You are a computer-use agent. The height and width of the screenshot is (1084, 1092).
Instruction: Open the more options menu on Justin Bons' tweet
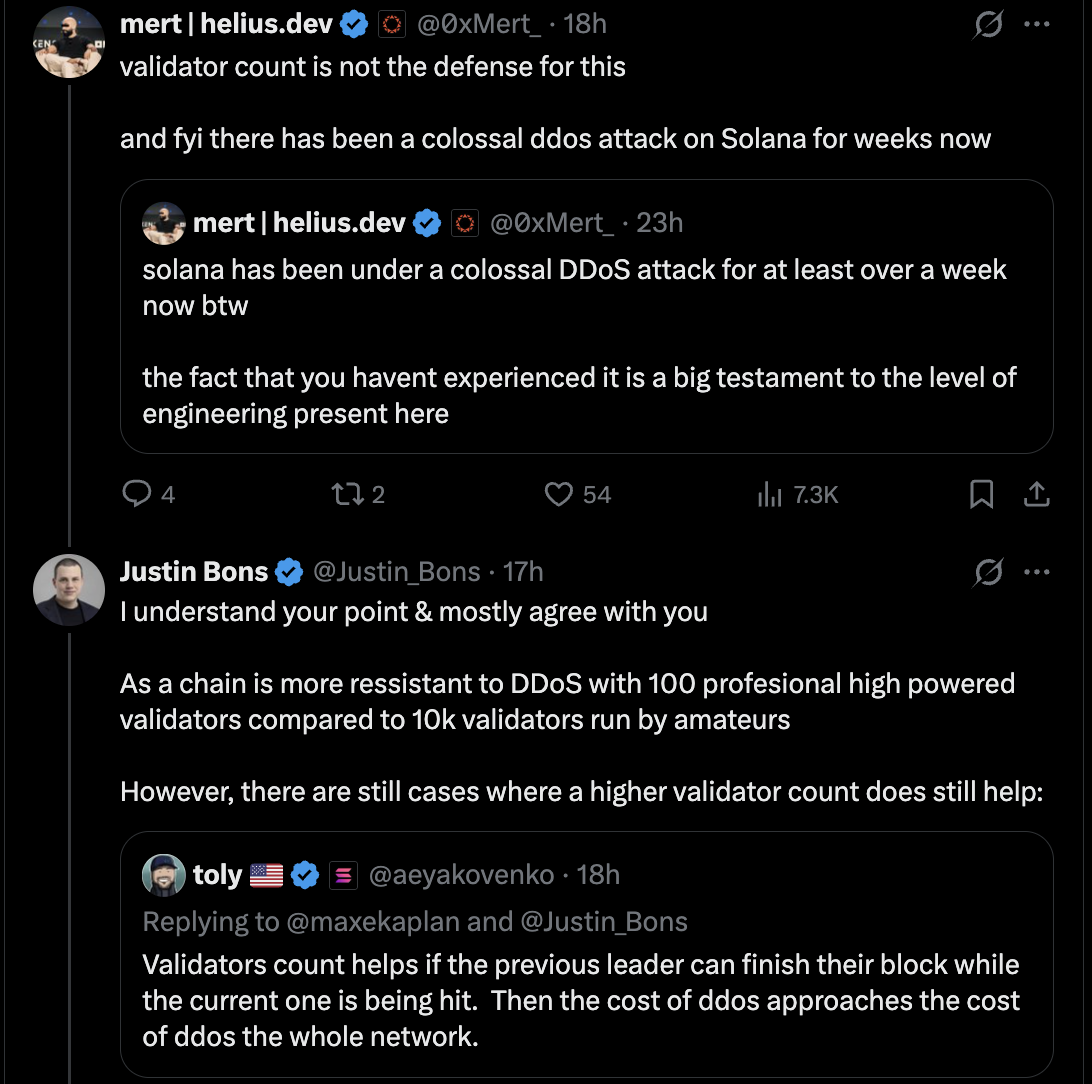[x=1038, y=573]
